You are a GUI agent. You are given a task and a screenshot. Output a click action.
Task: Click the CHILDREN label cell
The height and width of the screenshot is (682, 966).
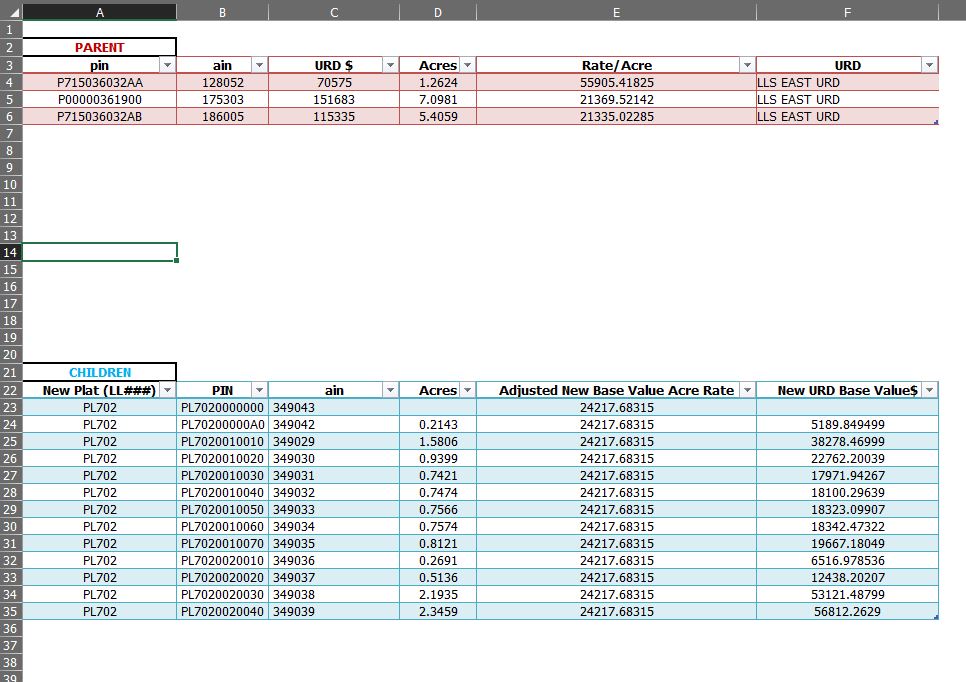click(99, 373)
